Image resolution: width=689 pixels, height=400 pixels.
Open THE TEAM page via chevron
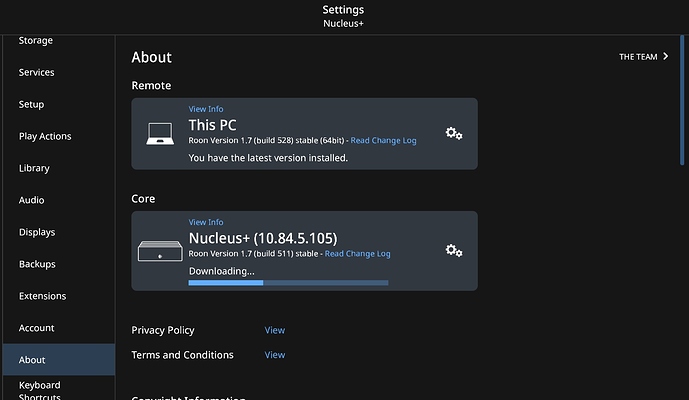pos(666,56)
